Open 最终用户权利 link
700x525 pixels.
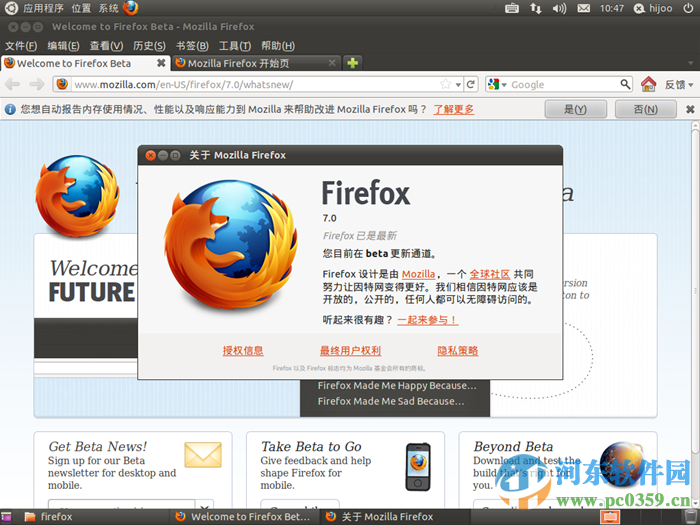(350, 350)
